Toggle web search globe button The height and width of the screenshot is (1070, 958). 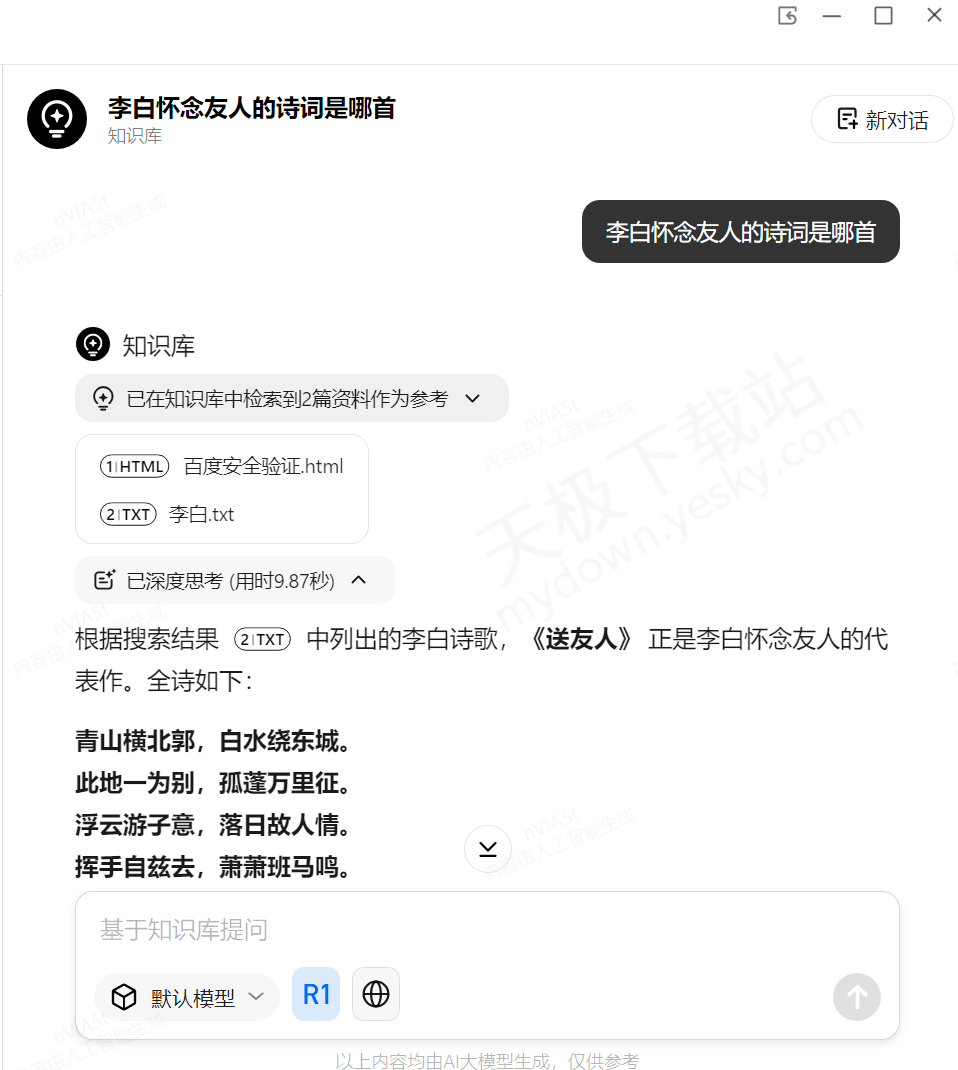click(376, 994)
